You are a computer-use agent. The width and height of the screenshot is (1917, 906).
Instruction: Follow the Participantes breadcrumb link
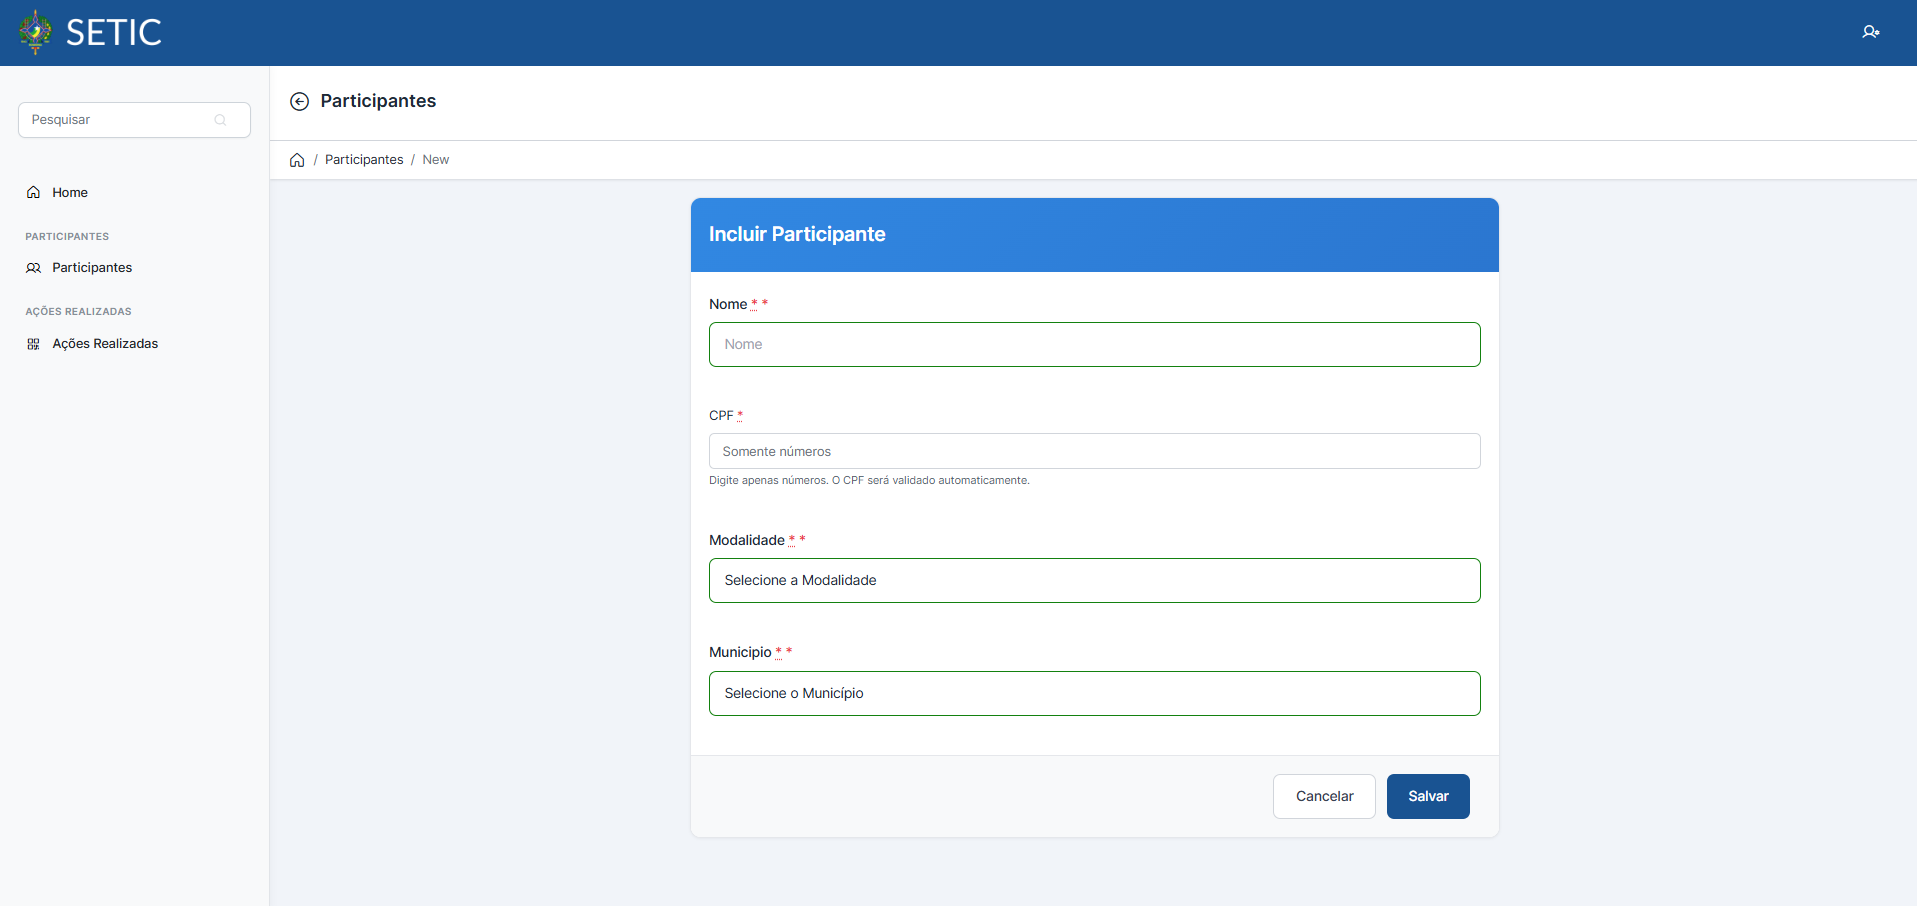[364, 160]
